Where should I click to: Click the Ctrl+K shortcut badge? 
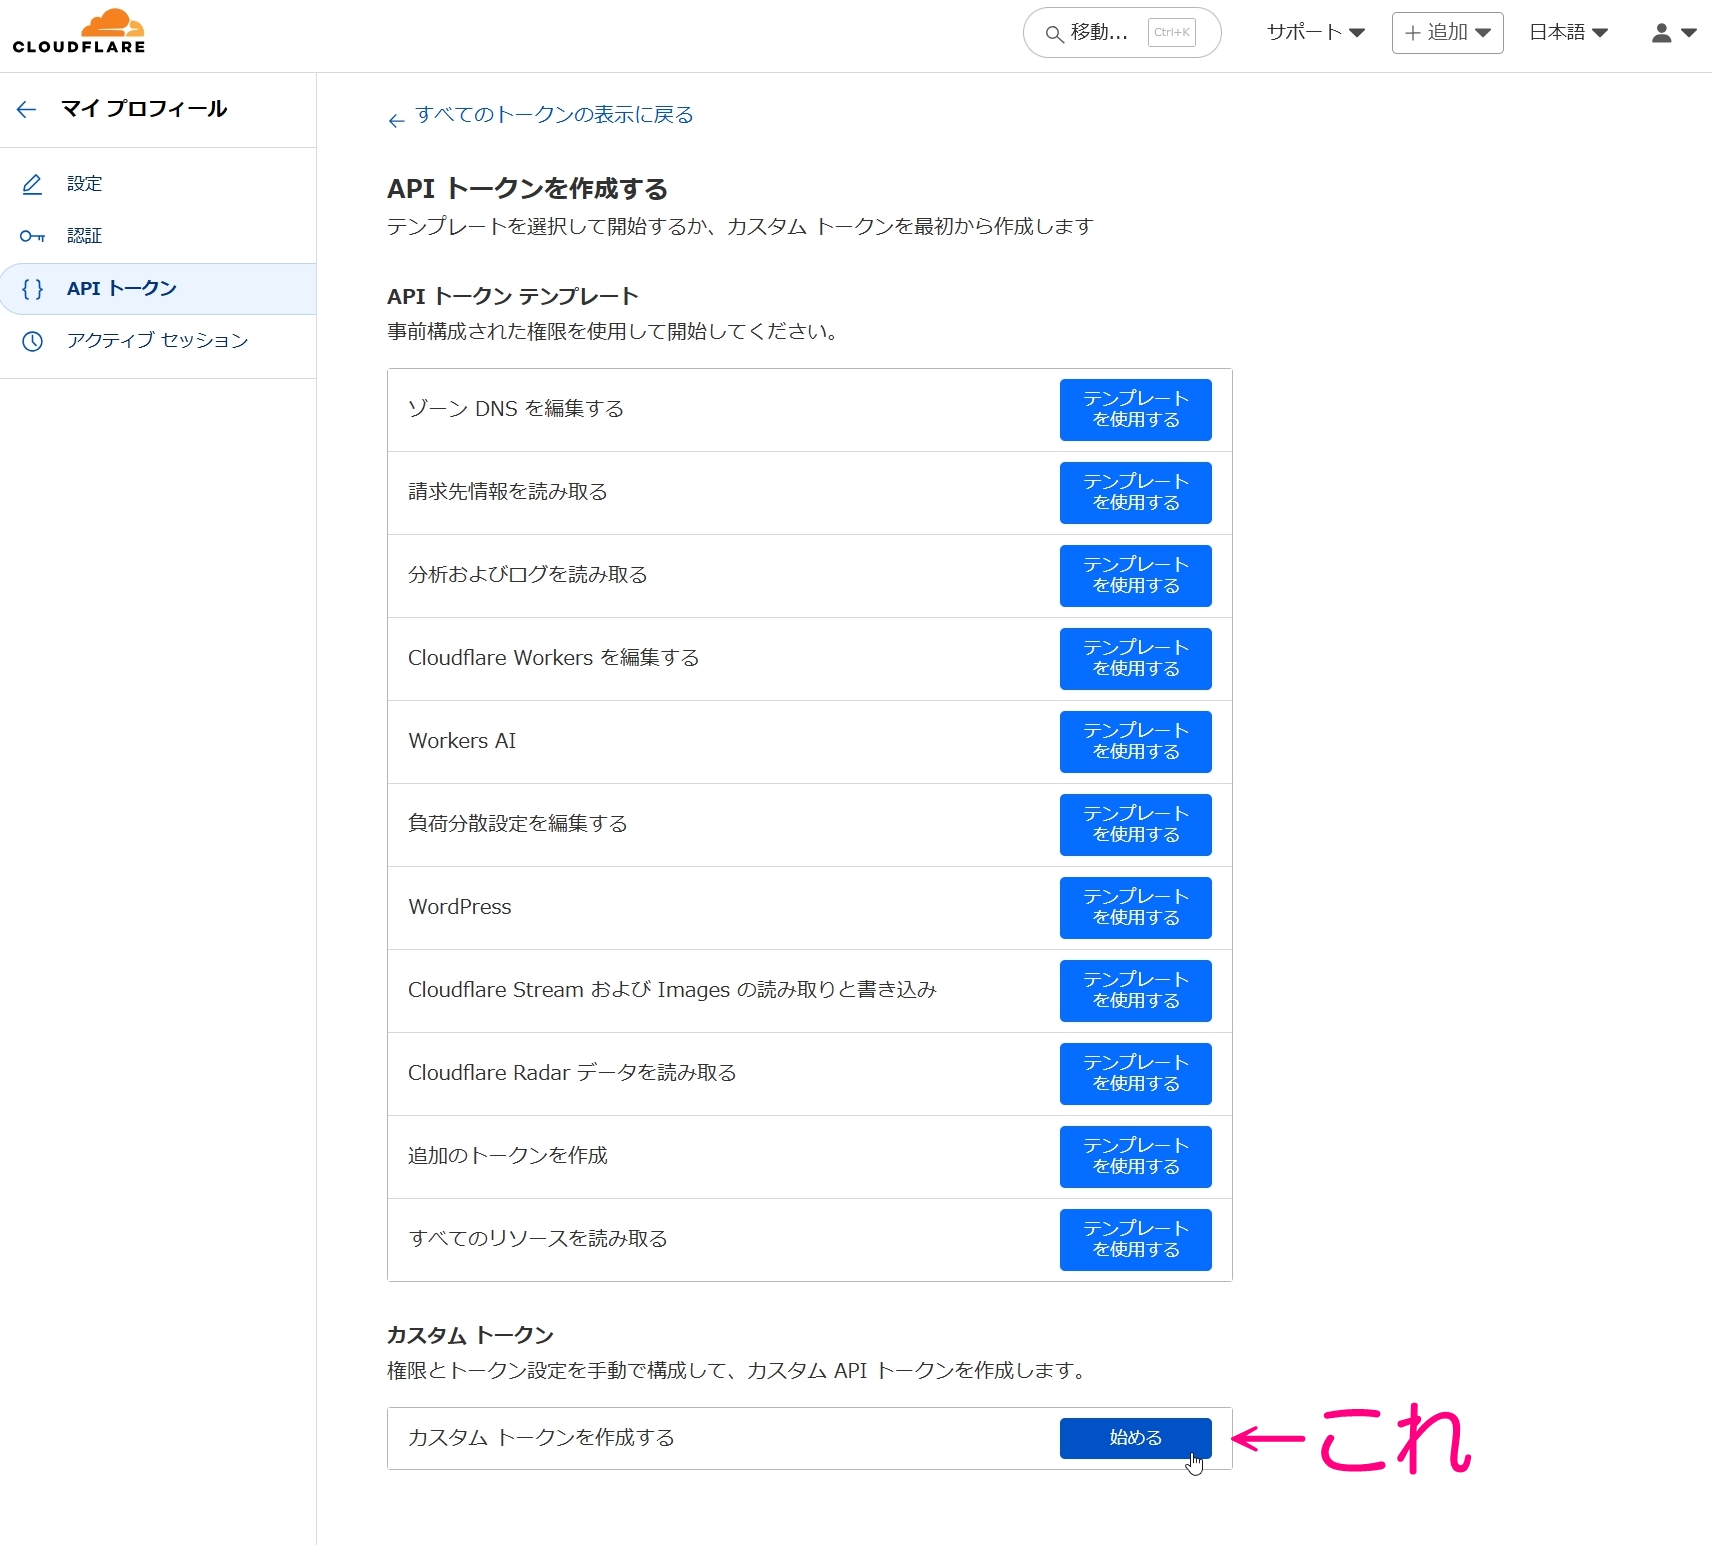coord(1171,32)
